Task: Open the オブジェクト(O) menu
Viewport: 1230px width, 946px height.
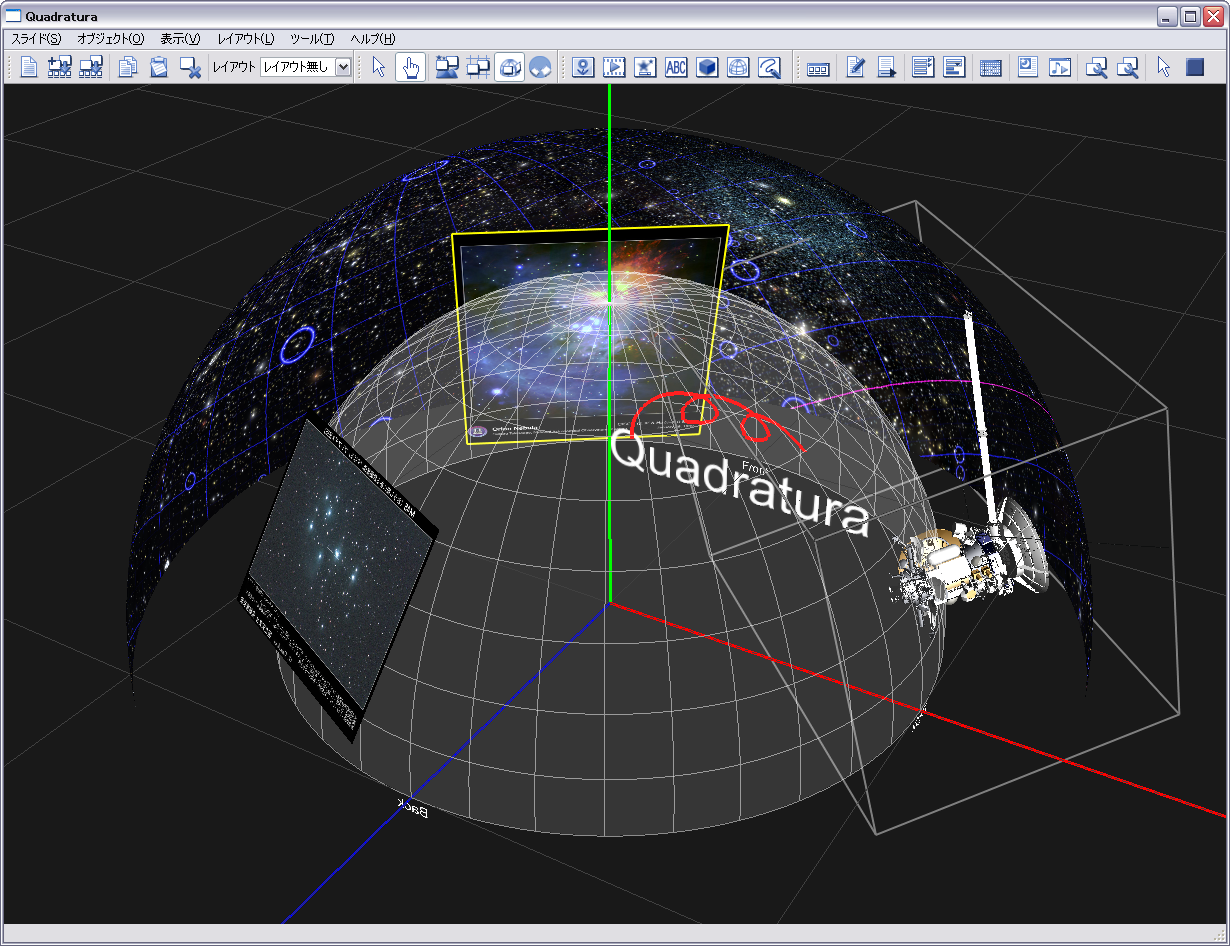Action: click(111, 39)
